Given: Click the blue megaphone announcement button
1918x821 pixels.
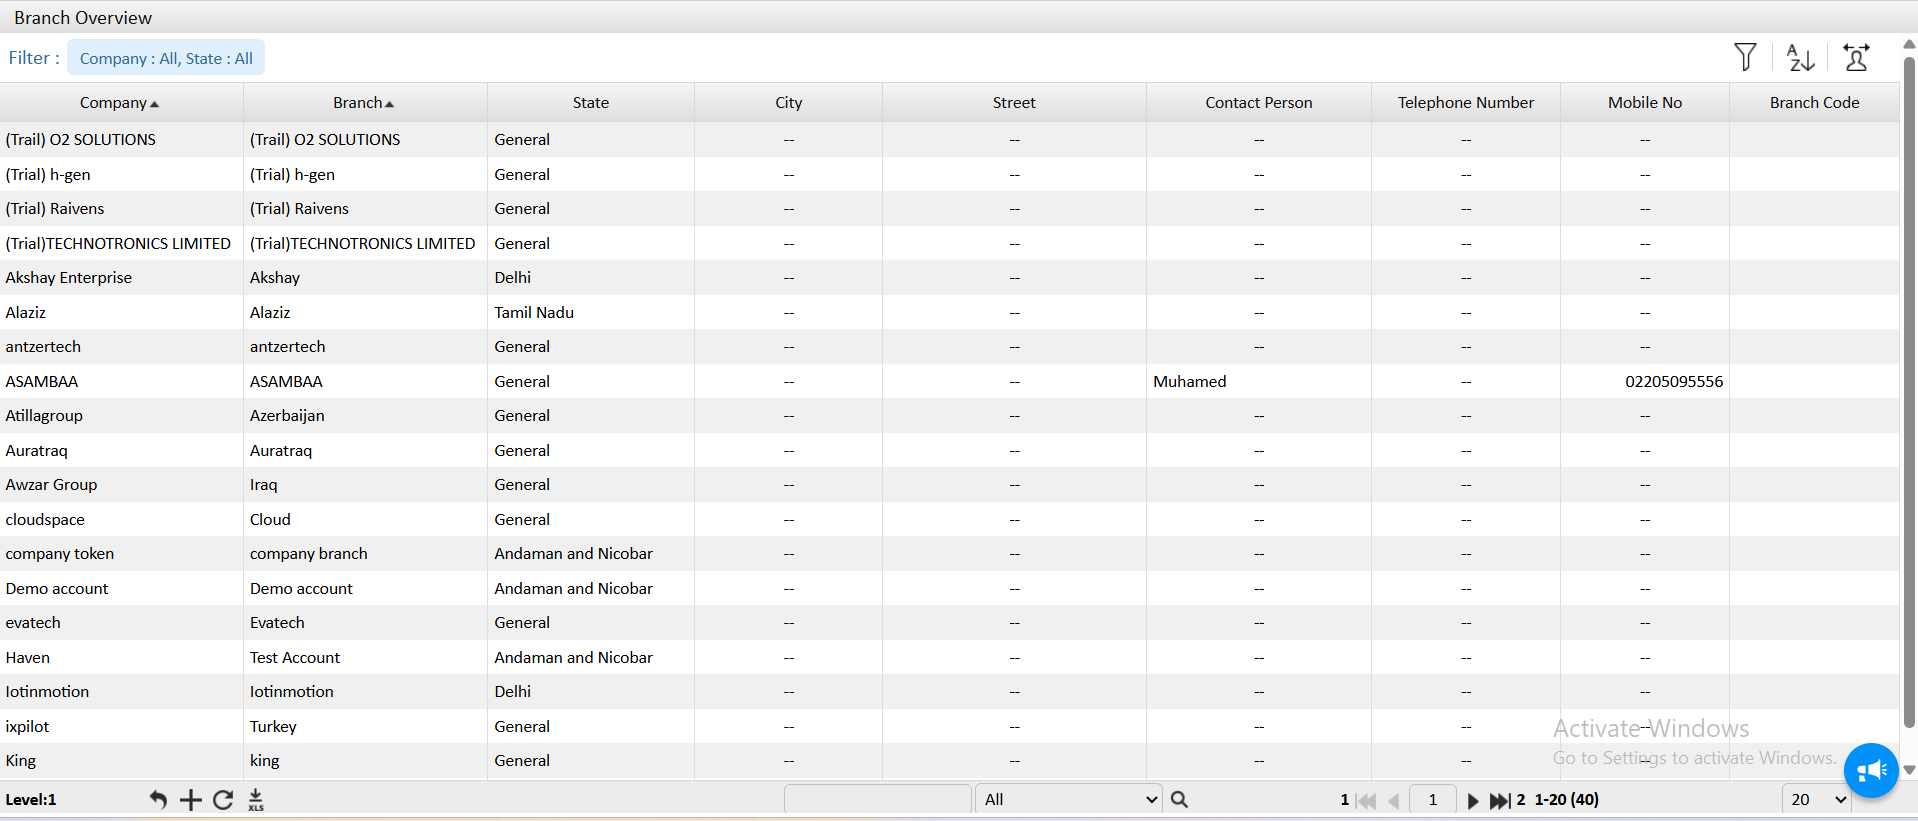Looking at the screenshot, I should (x=1870, y=770).
